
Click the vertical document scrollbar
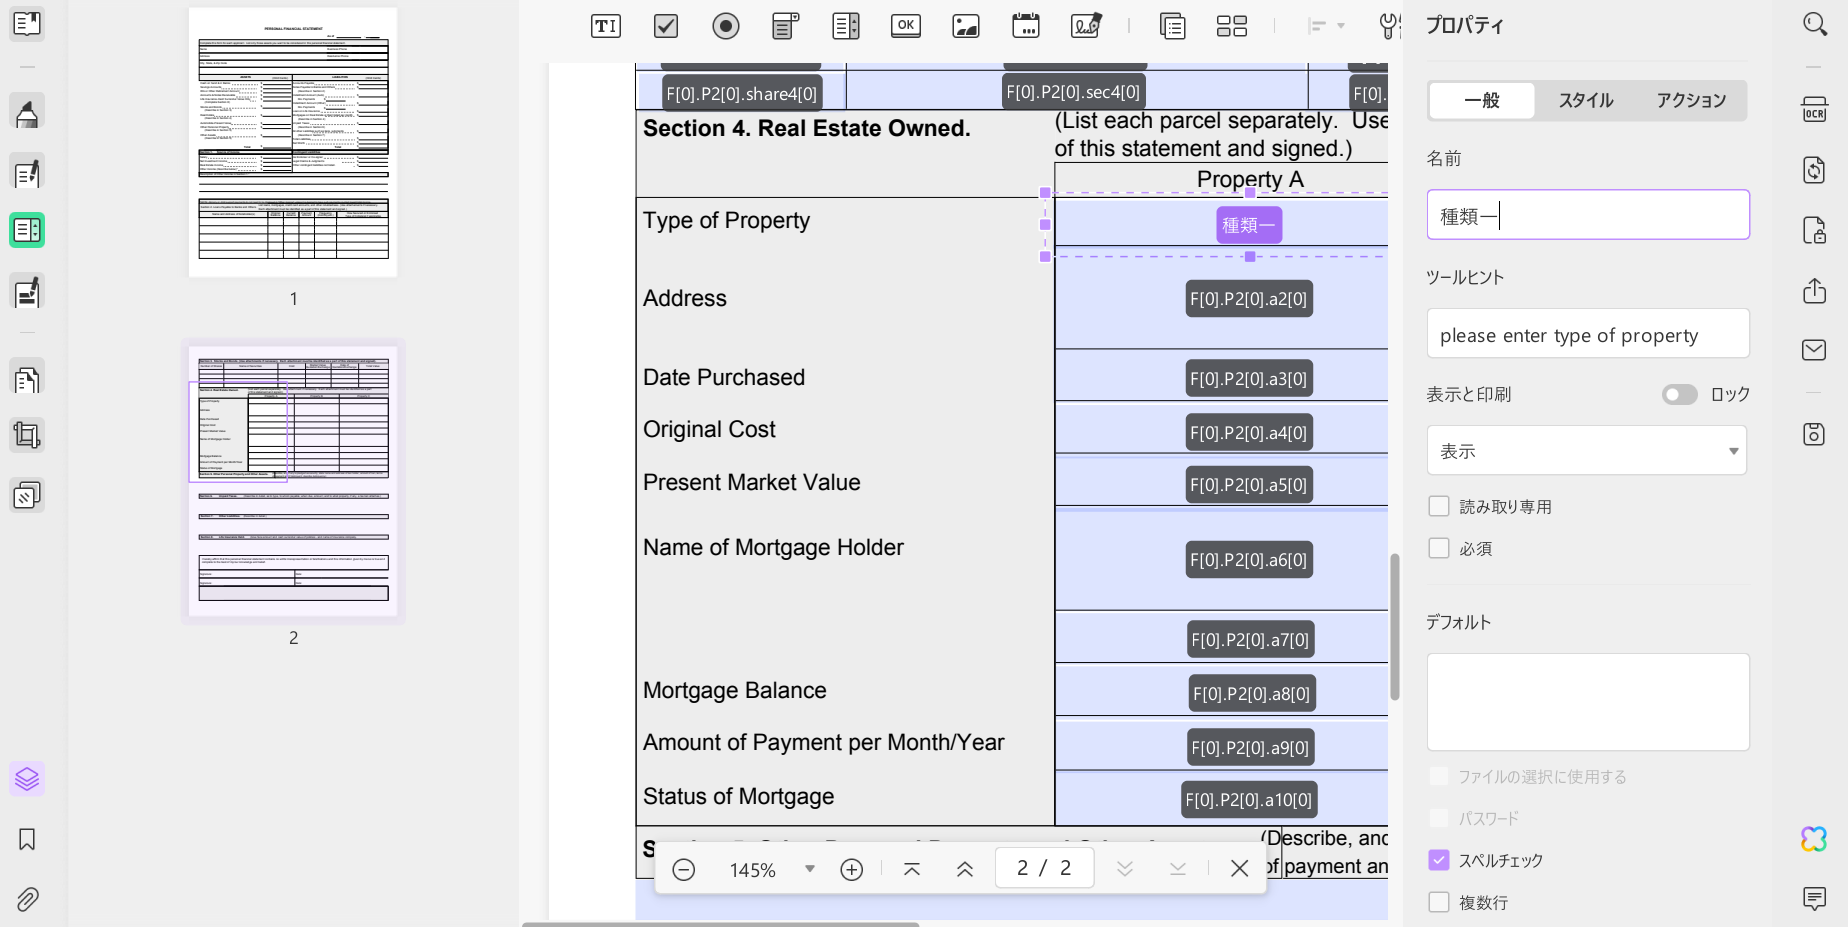[1394, 626]
